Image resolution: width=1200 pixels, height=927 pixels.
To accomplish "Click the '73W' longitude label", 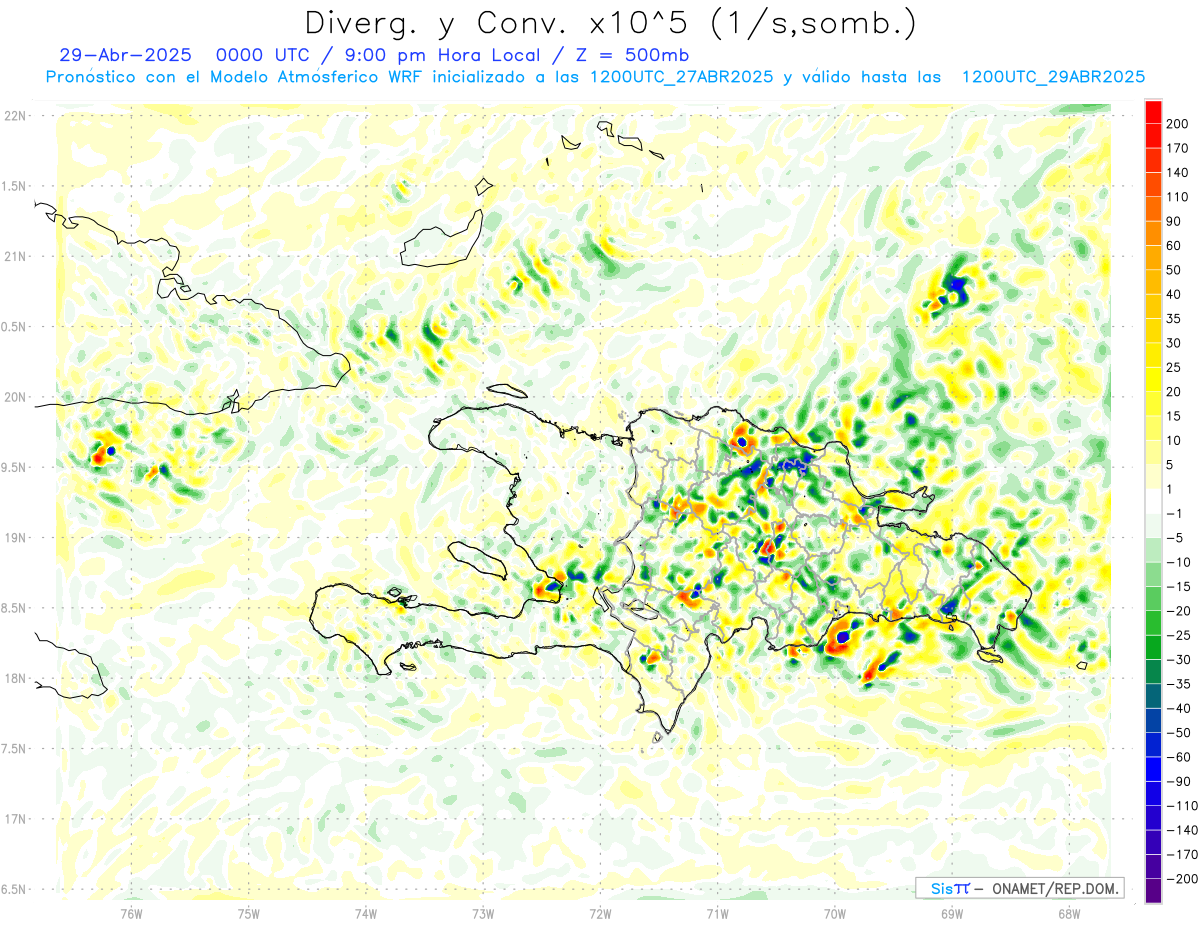I will [x=483, y=912].
